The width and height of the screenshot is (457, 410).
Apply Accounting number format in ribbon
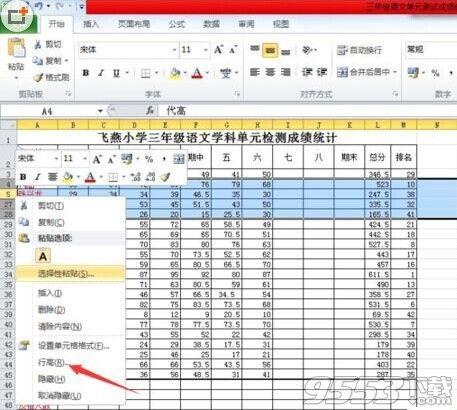(413, 72)
